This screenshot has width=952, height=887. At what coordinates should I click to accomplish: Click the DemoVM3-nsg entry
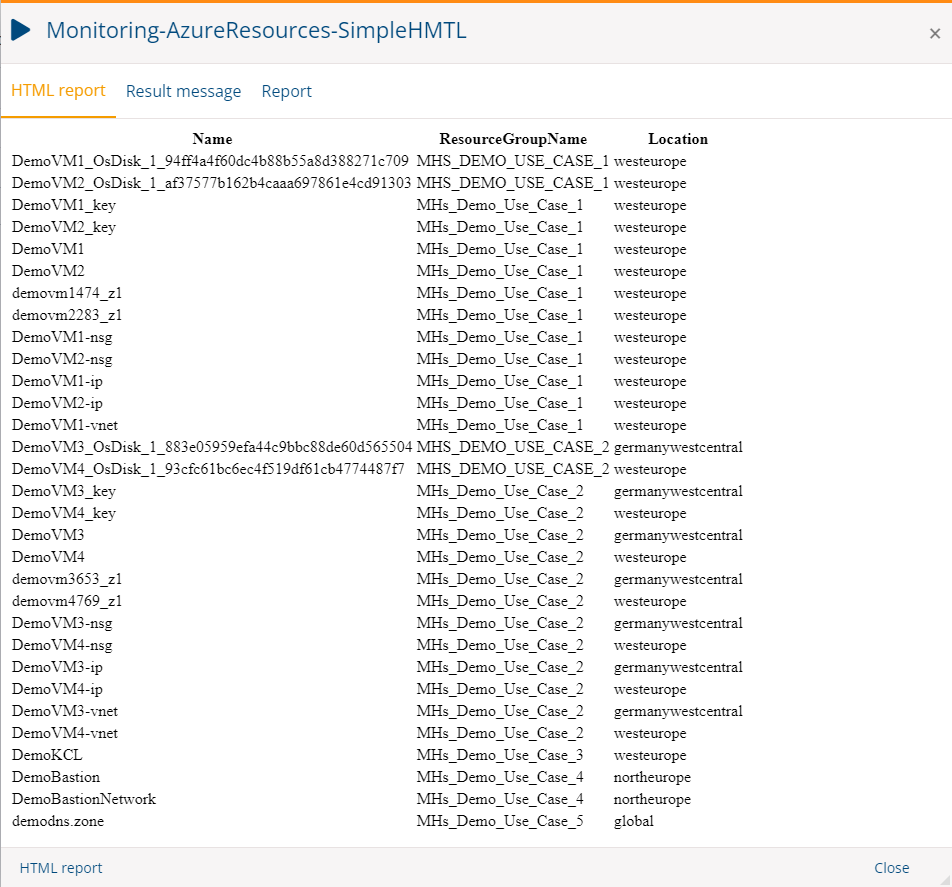click(62, 623)
